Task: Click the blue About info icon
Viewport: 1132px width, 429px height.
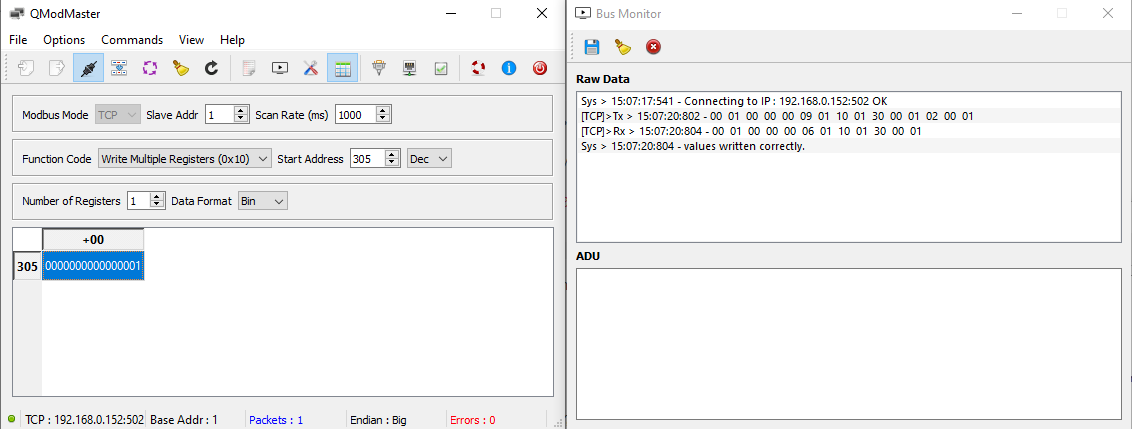Action: pyautogui.click(x=509, y=68)
